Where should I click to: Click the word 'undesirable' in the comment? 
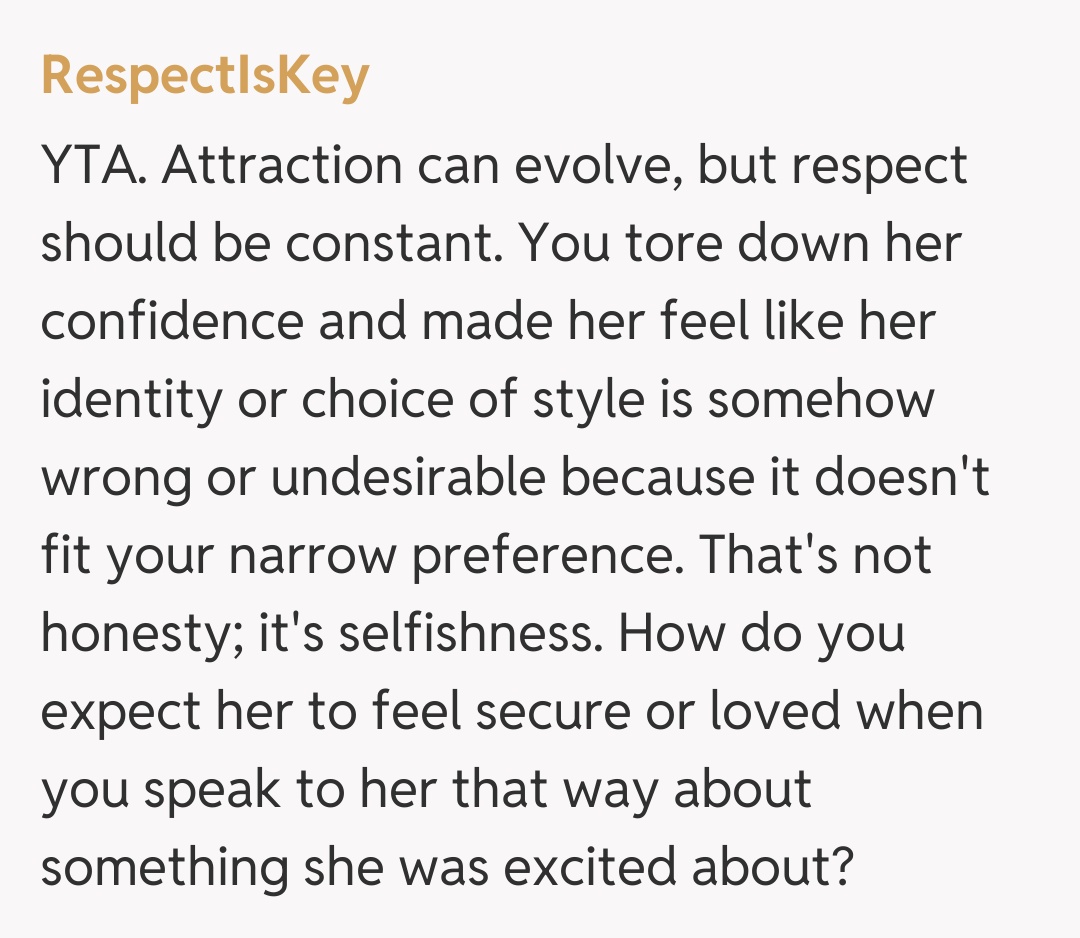point(408,478)
